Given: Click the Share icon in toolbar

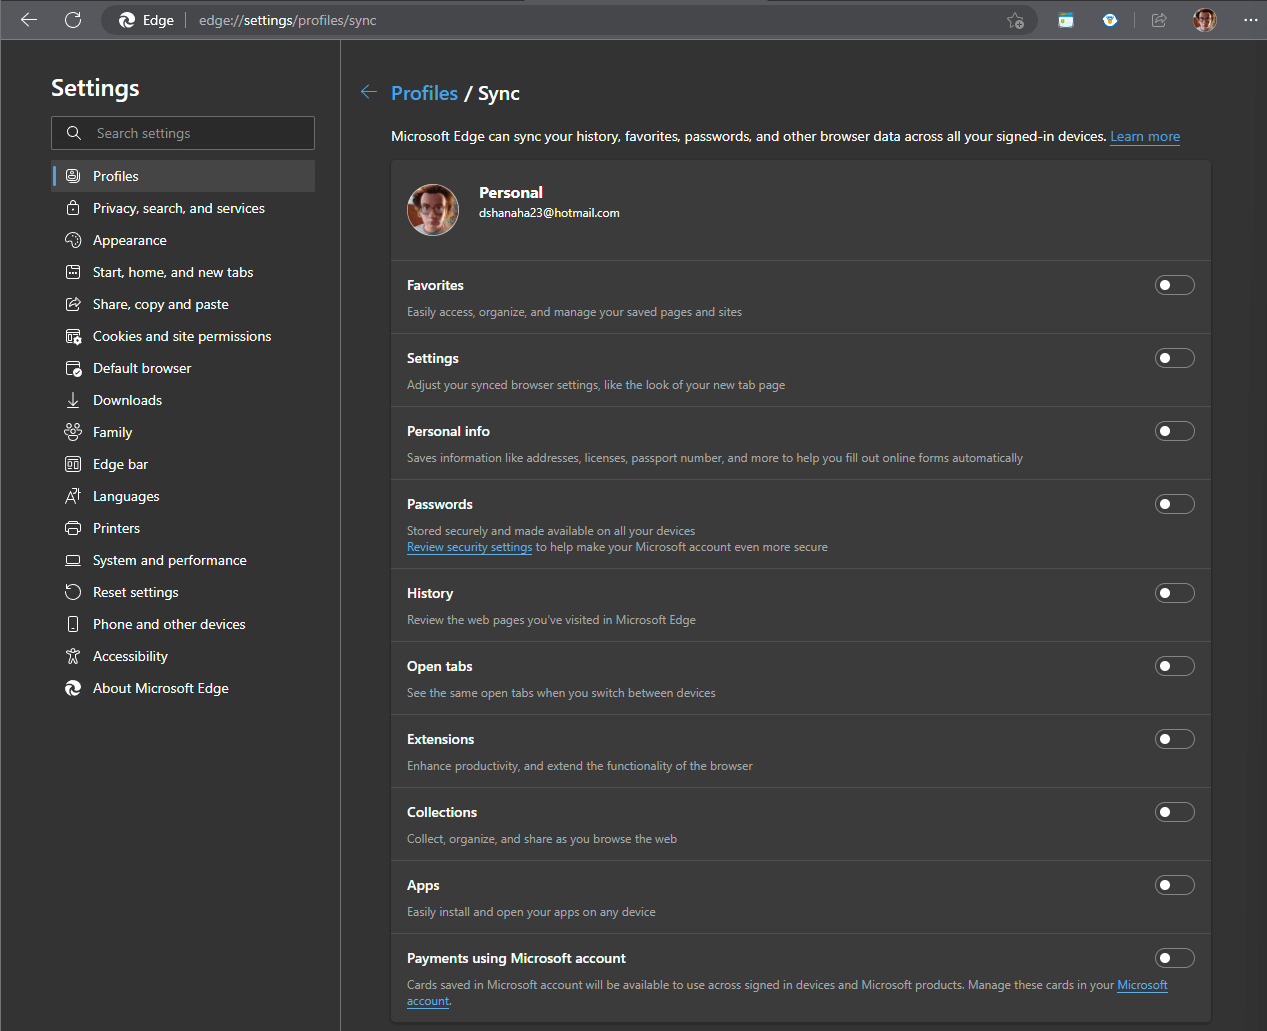Looking at the screenshot, I should [1159, 20].
